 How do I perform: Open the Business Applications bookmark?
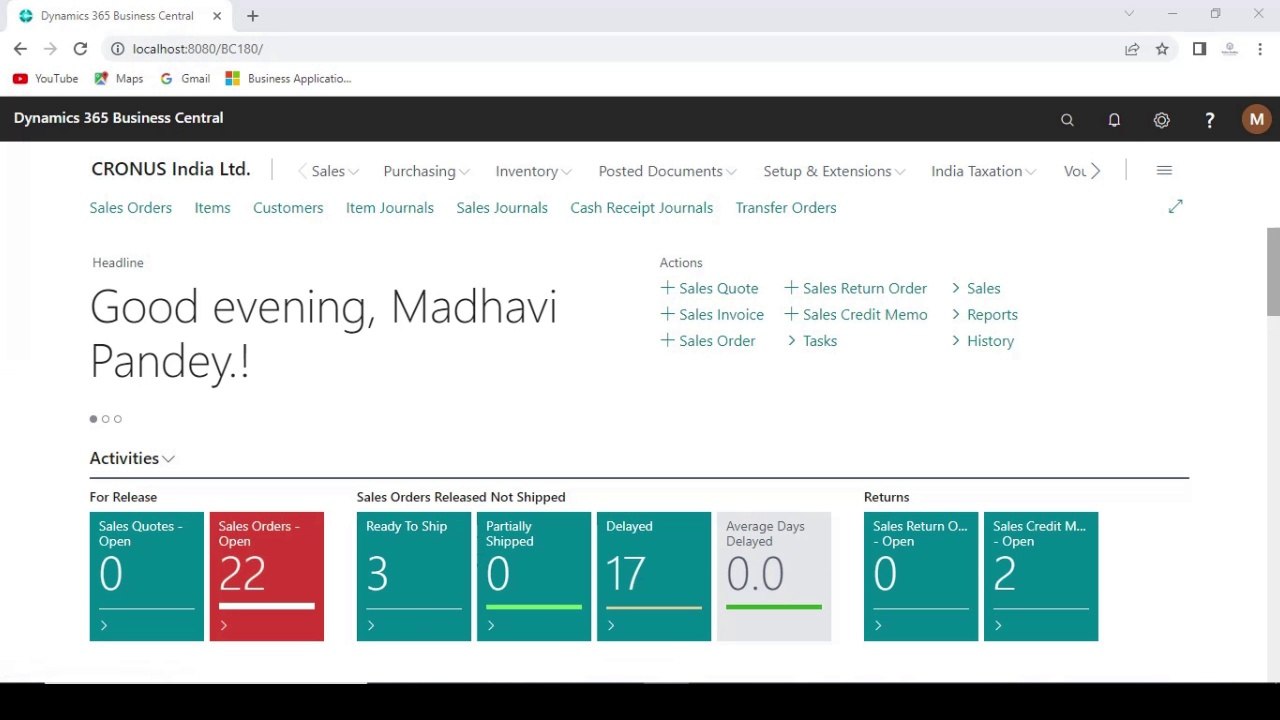pos(288,78)
